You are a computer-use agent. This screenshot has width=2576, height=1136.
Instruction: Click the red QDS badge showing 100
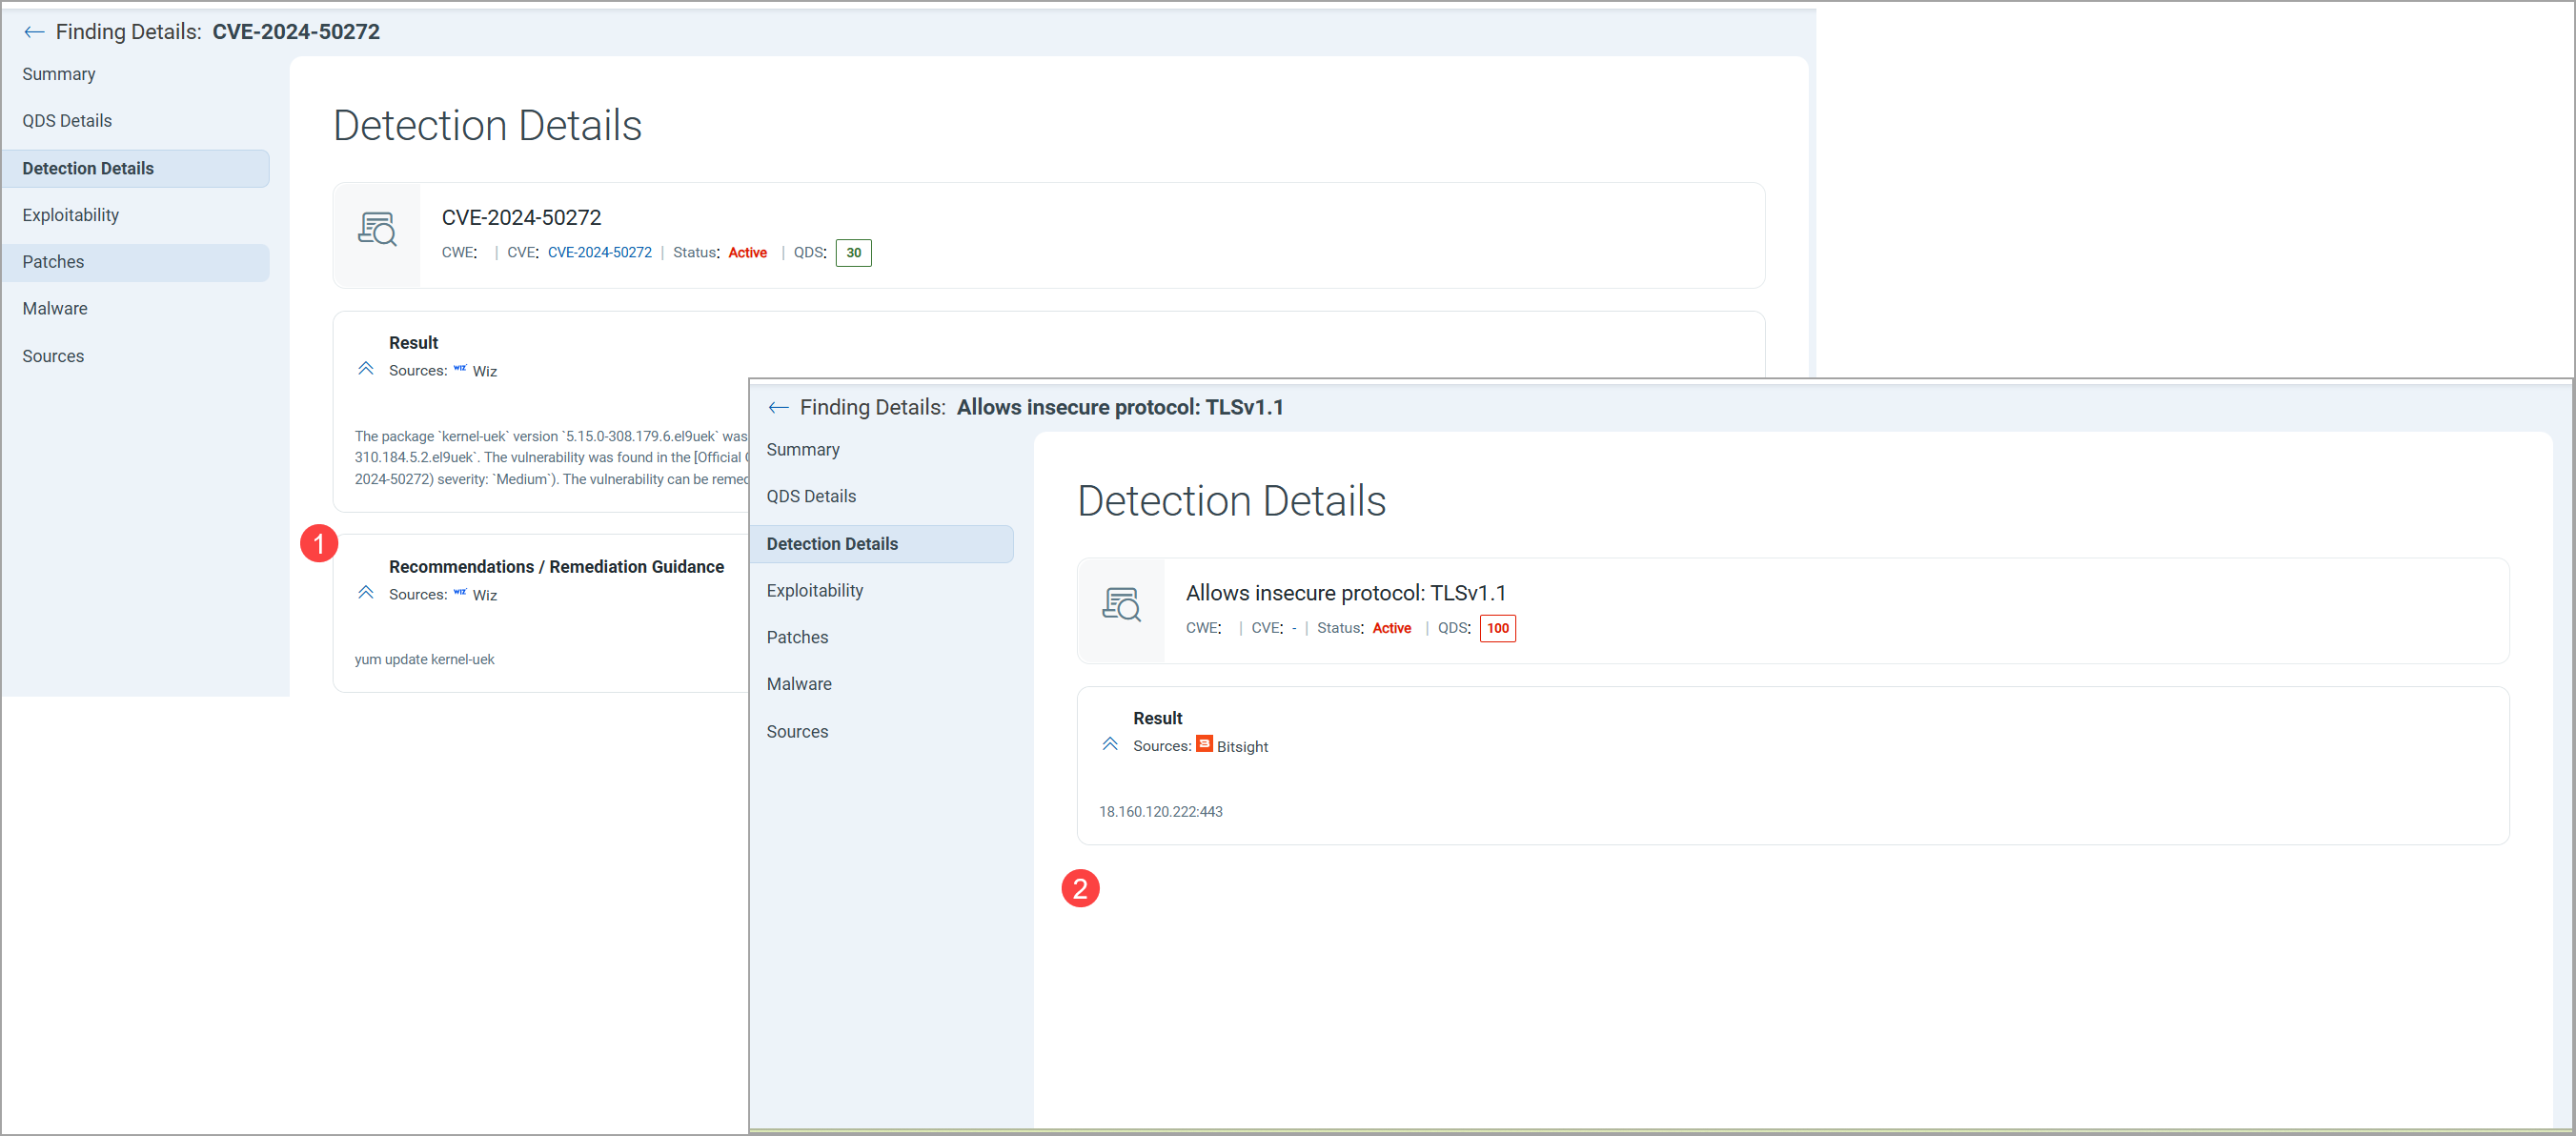coord(1496,628)
